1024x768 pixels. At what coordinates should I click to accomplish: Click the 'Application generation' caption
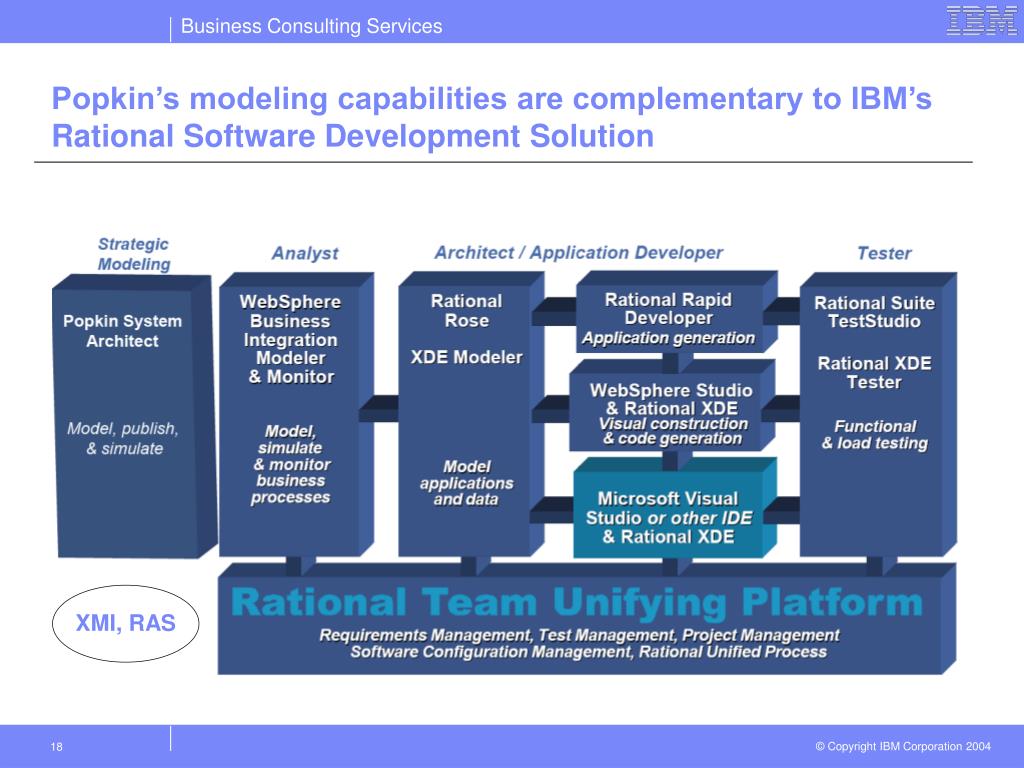668,338
